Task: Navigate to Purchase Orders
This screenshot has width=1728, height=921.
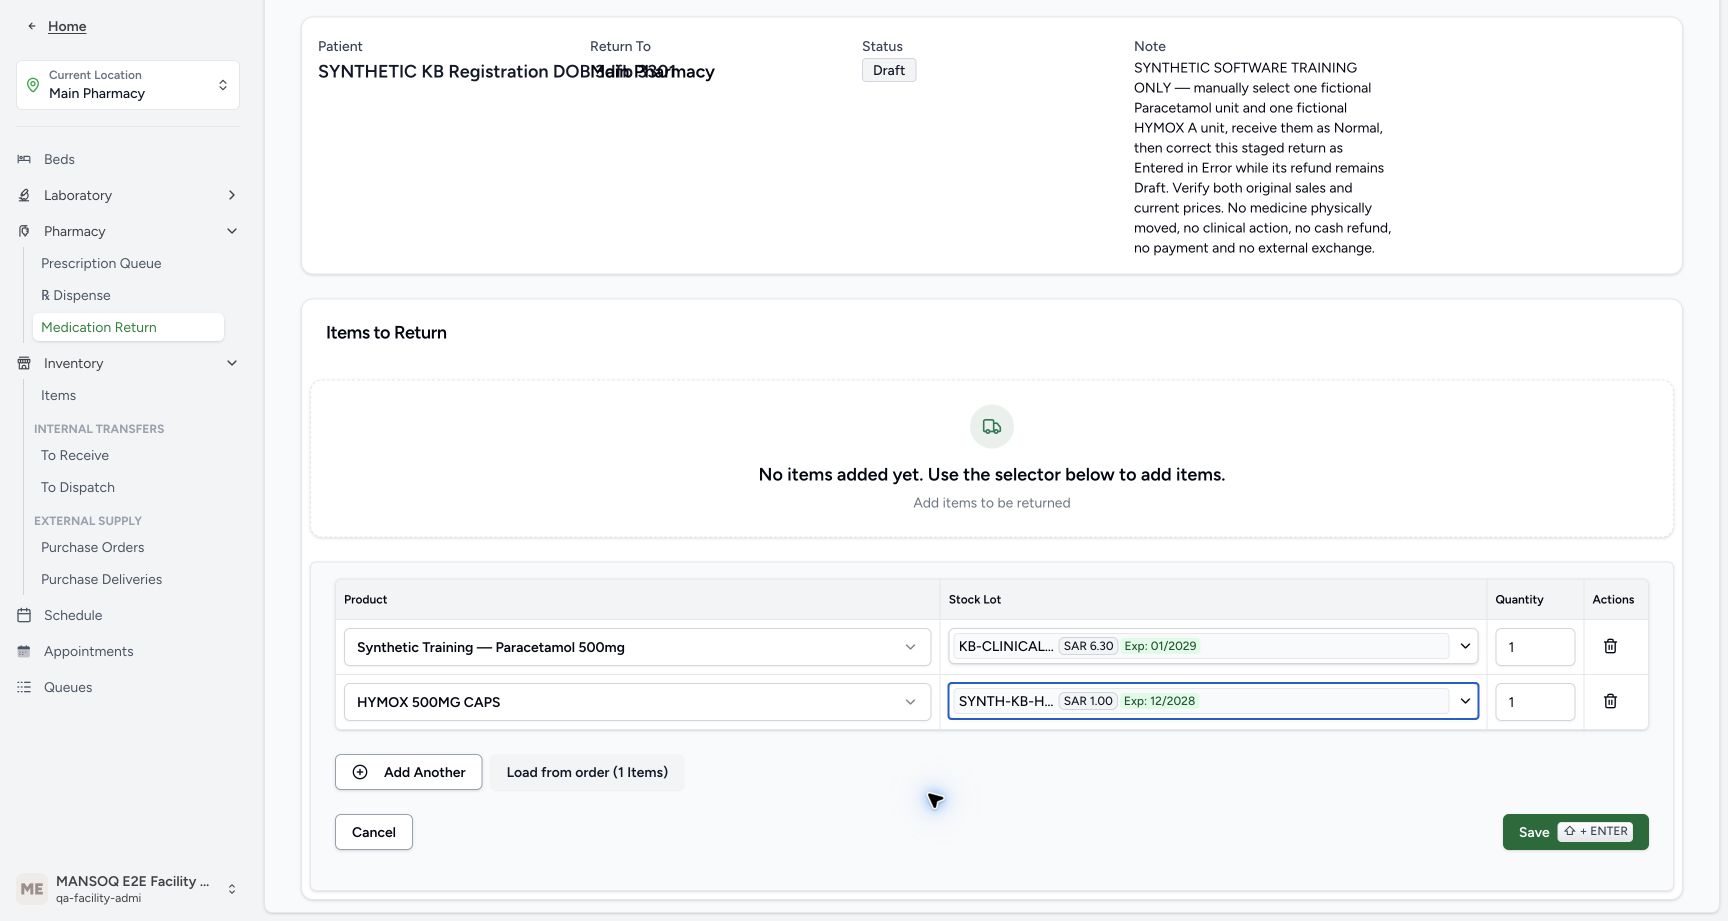Action: coord(92,547)
